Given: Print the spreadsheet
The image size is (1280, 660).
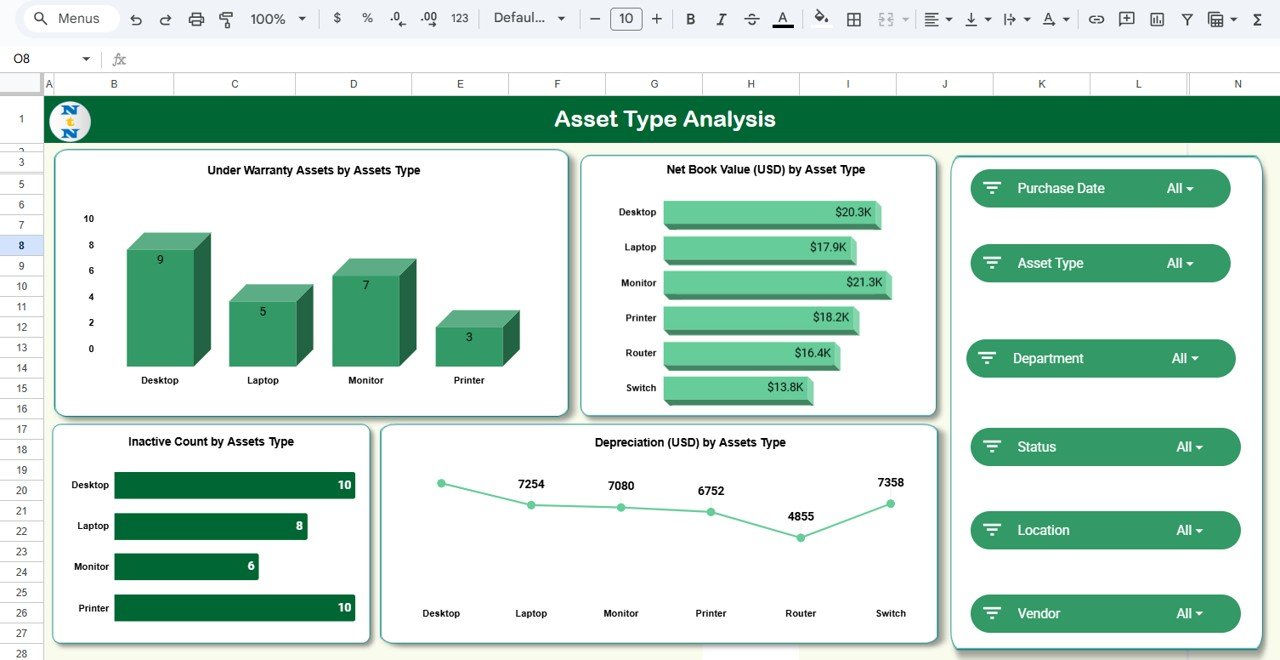Looking at the screenshot, I should coord(196,18).
